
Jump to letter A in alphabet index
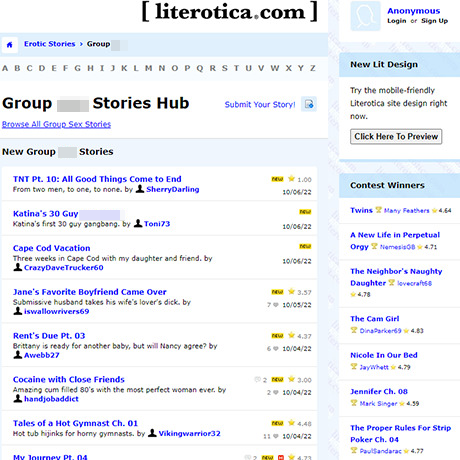pos(5,68)
